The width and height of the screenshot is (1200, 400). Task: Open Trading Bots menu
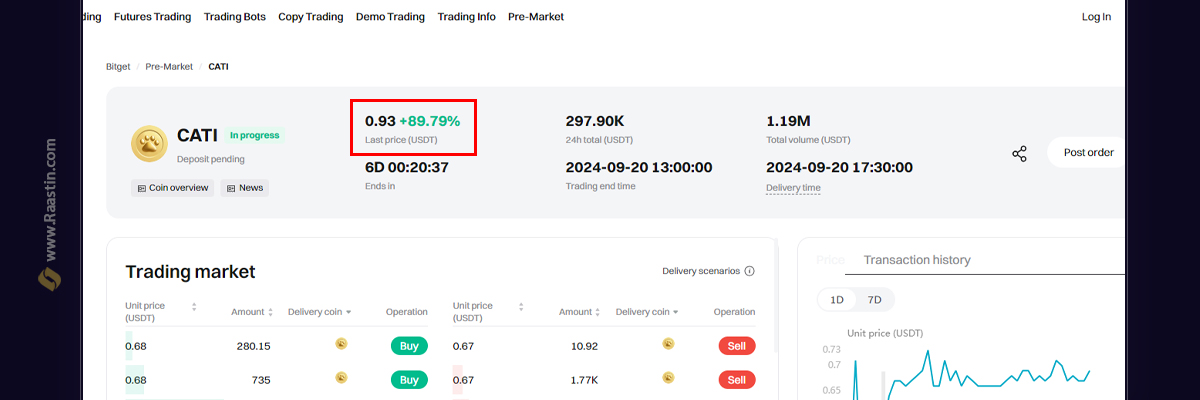click(235, 17)
